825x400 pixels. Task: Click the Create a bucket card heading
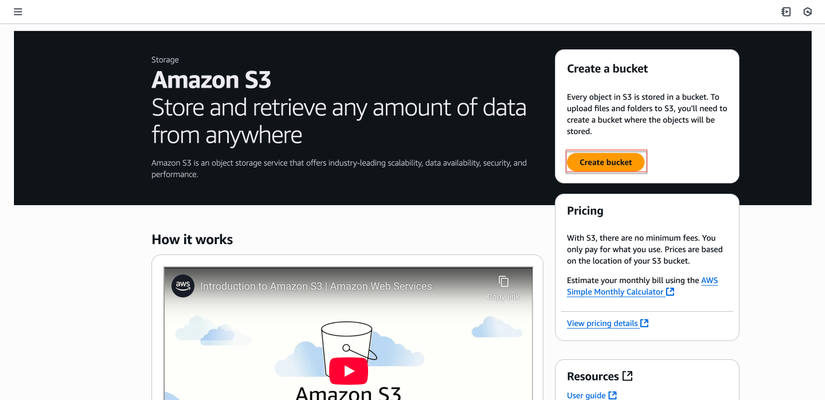[x=607, y=69]
